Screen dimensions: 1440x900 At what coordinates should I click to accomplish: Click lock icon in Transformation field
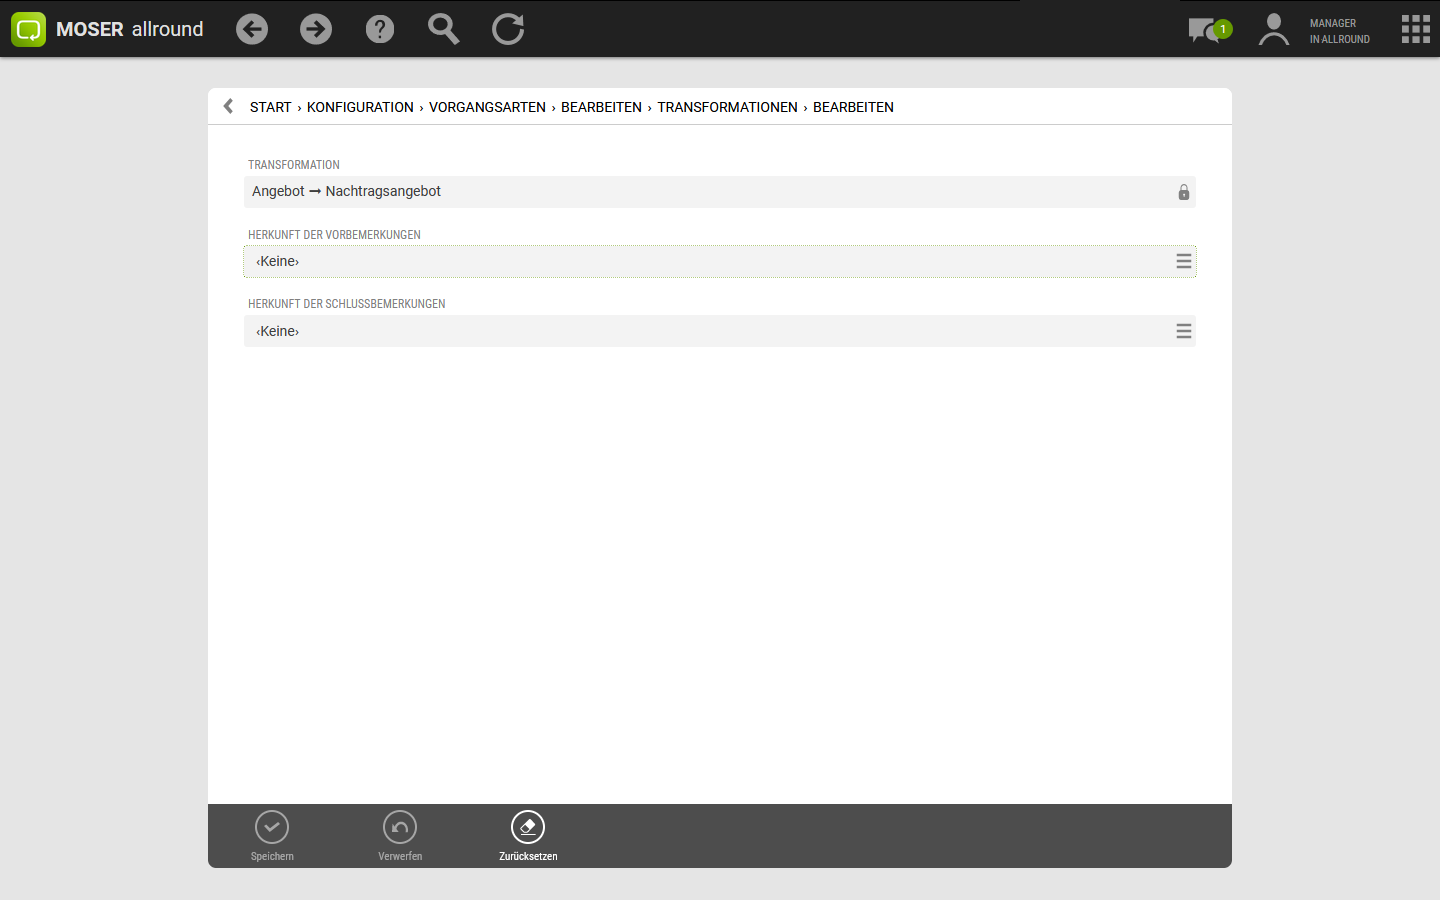point(1183,192)
